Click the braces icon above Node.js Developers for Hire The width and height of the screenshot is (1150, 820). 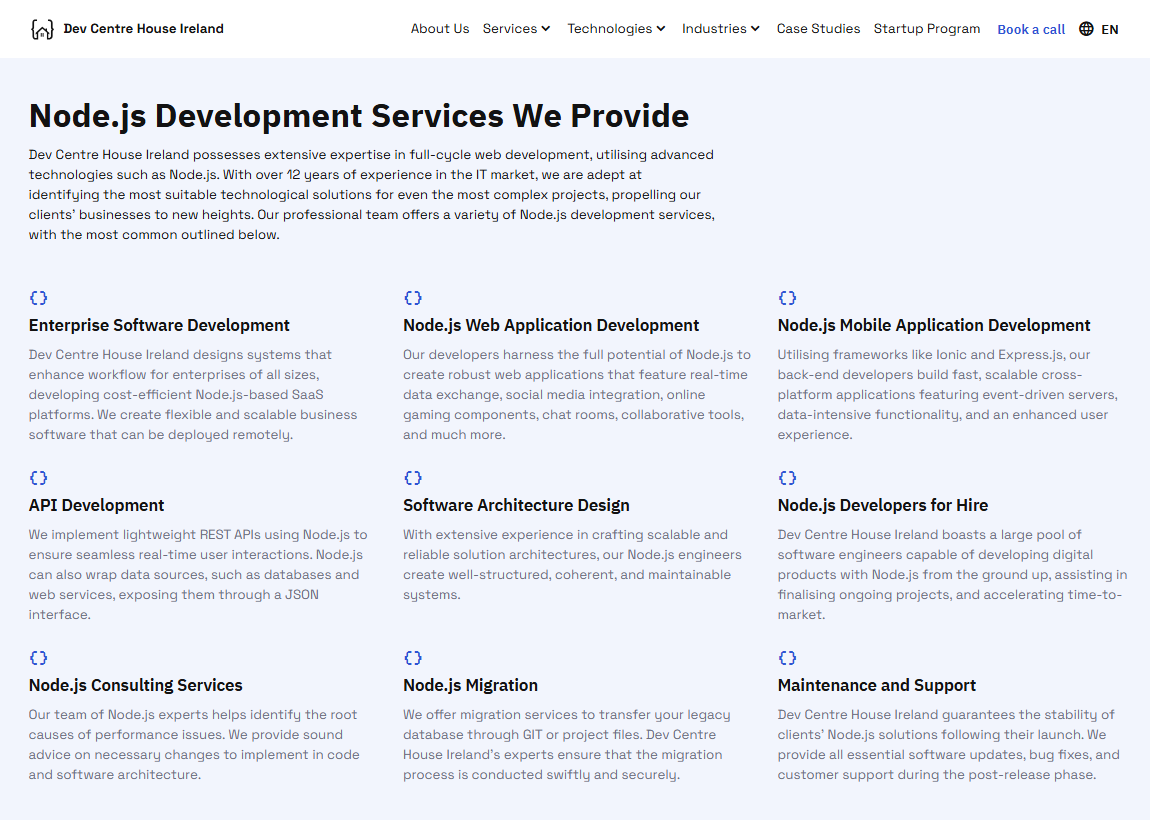[x=787, y=478]
